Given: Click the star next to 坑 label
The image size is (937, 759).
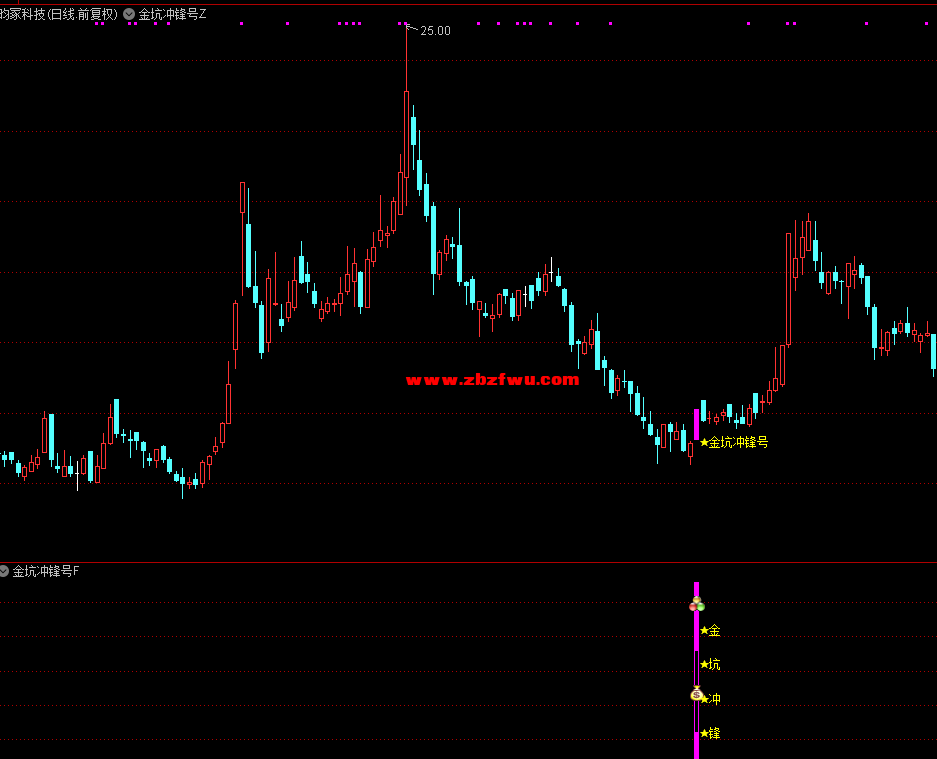Looking at the screenshot, I should click(x=704, y=665).
